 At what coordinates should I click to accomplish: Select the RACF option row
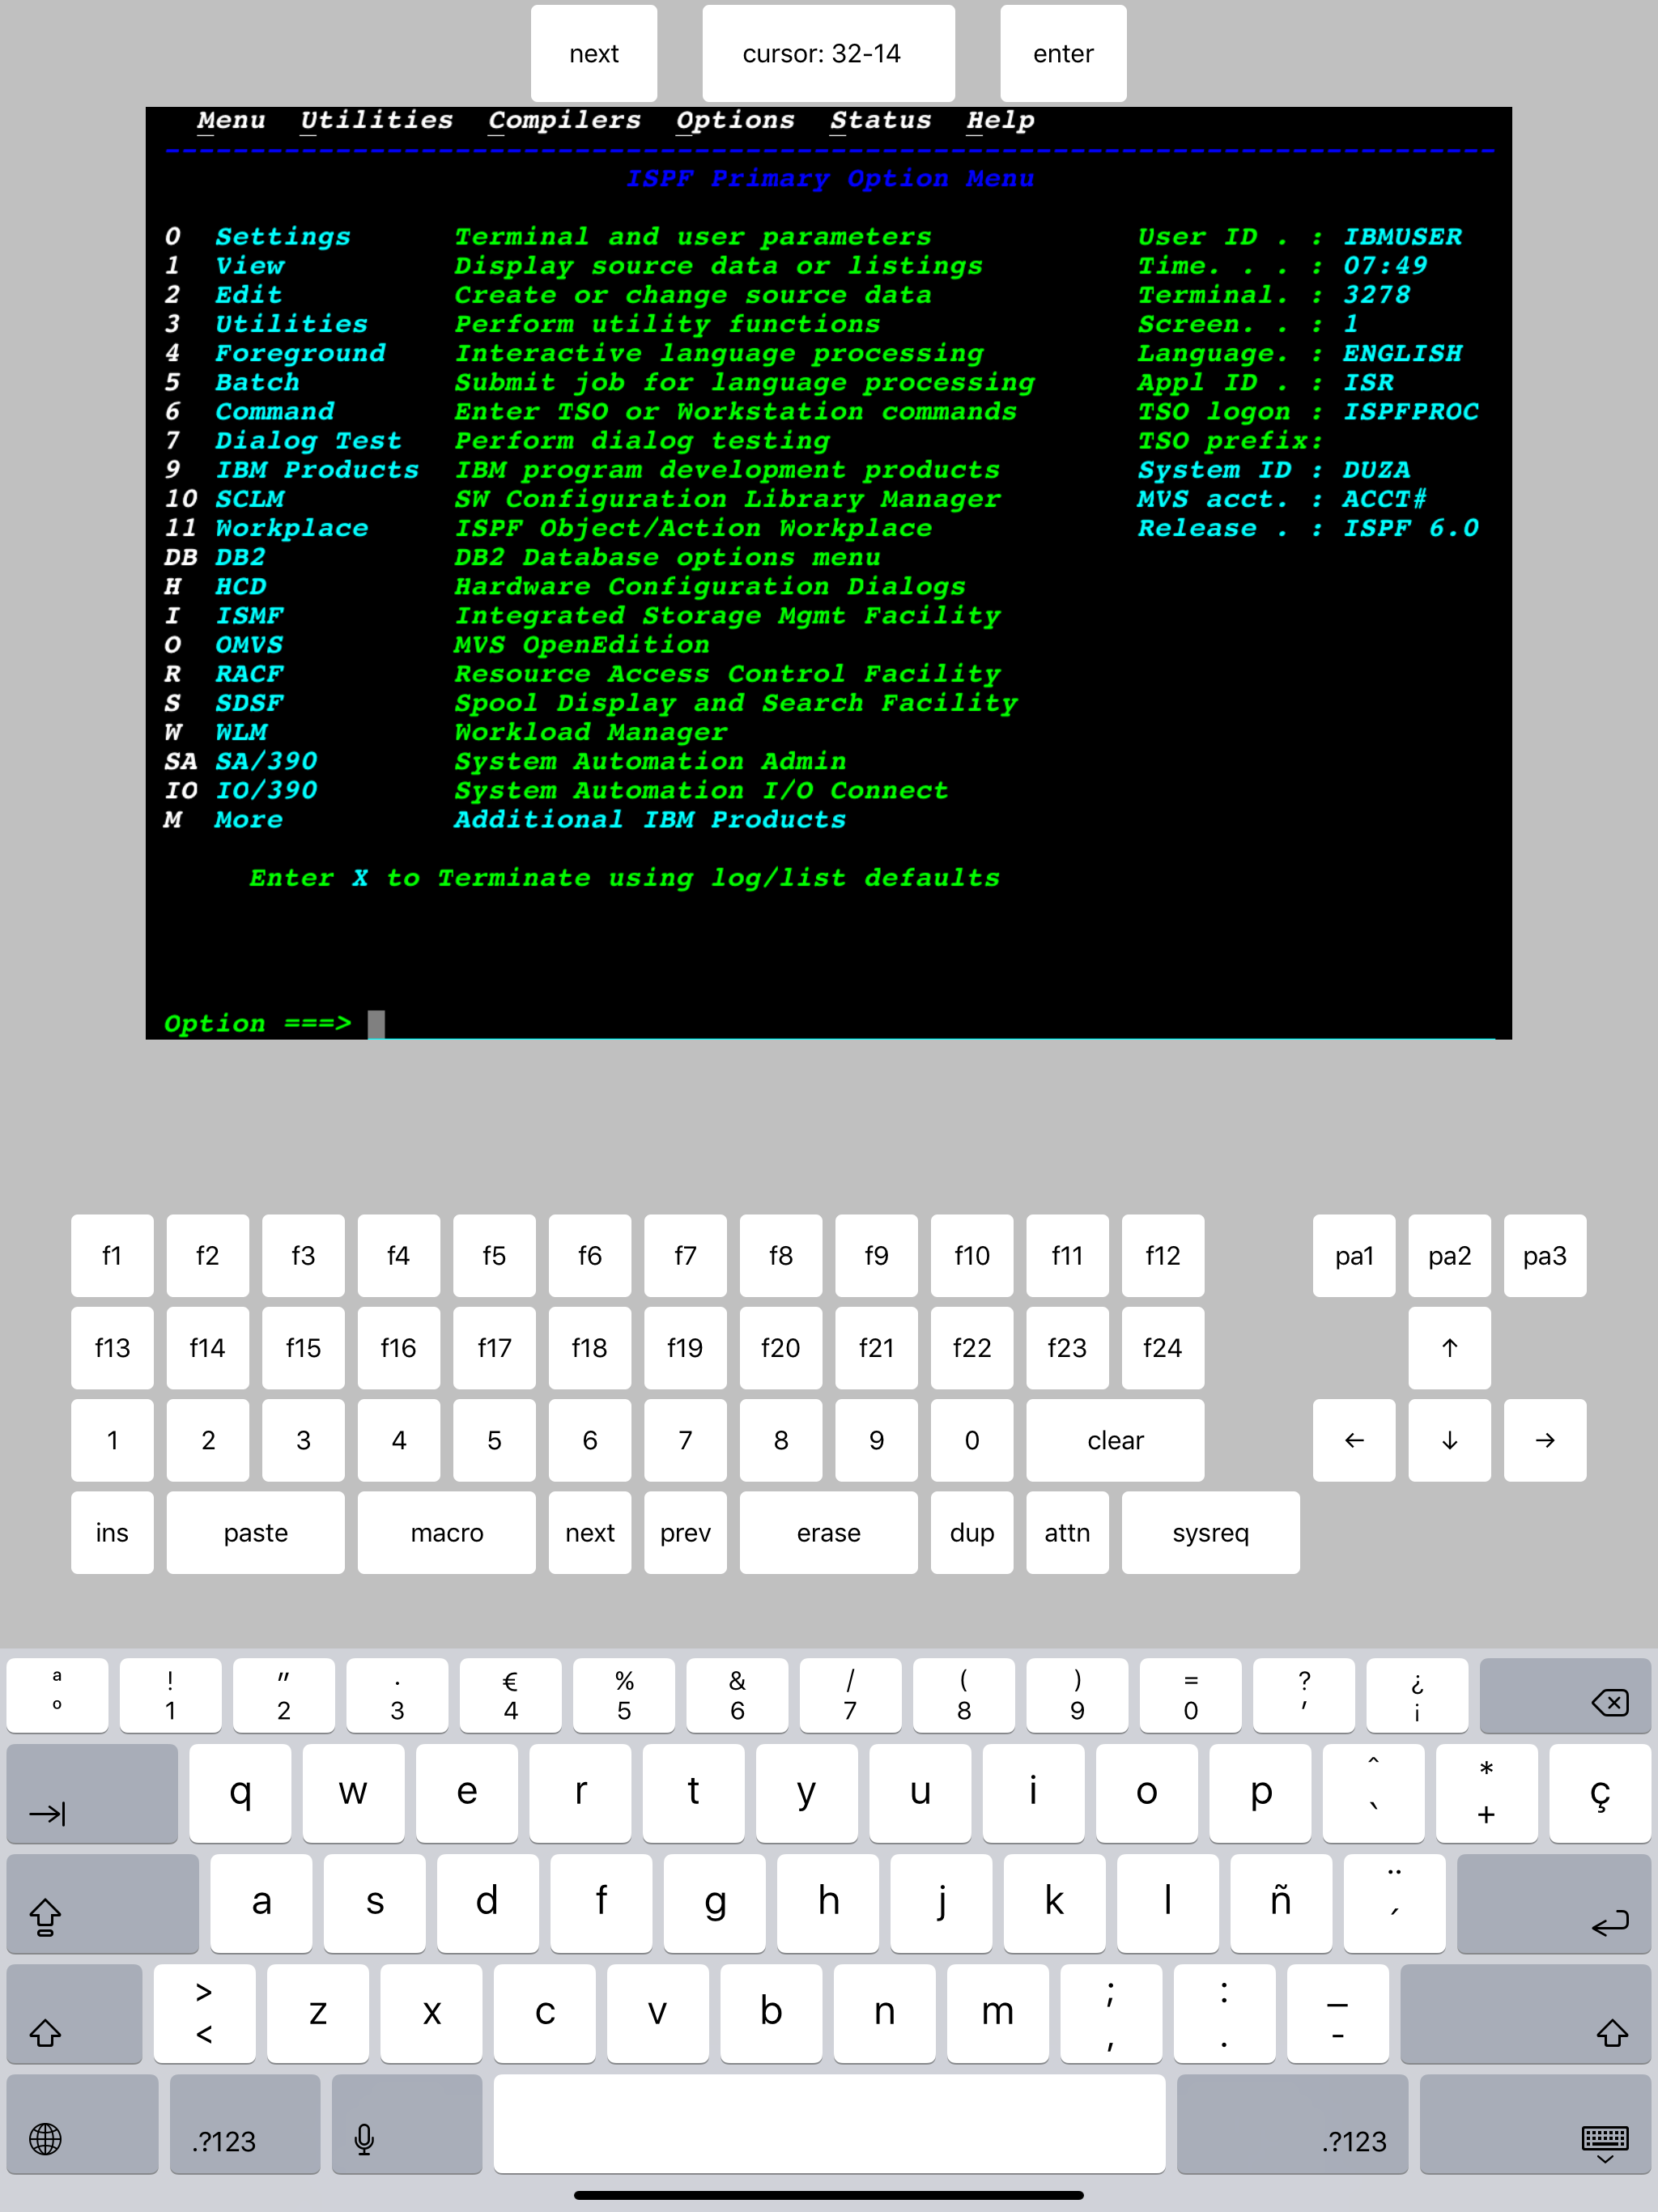(582, 674)
